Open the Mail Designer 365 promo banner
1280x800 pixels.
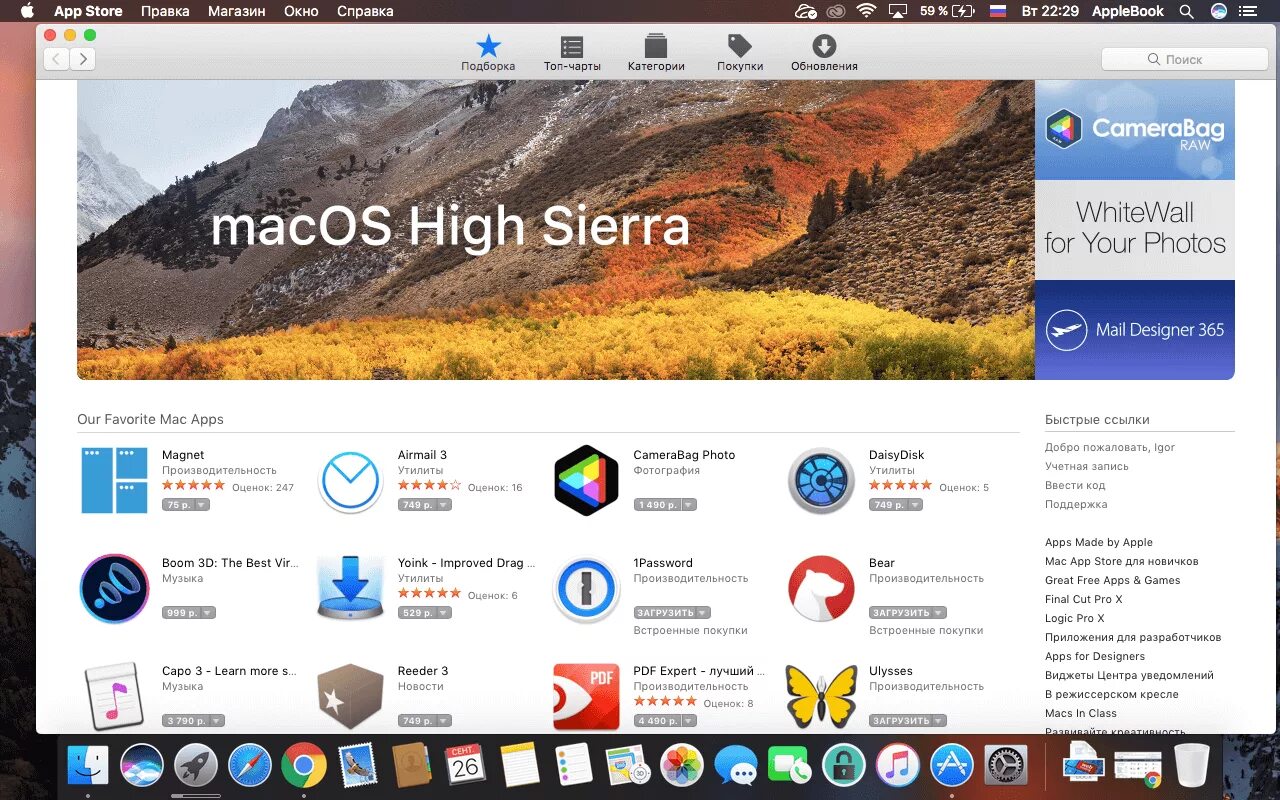(1135, 330)
